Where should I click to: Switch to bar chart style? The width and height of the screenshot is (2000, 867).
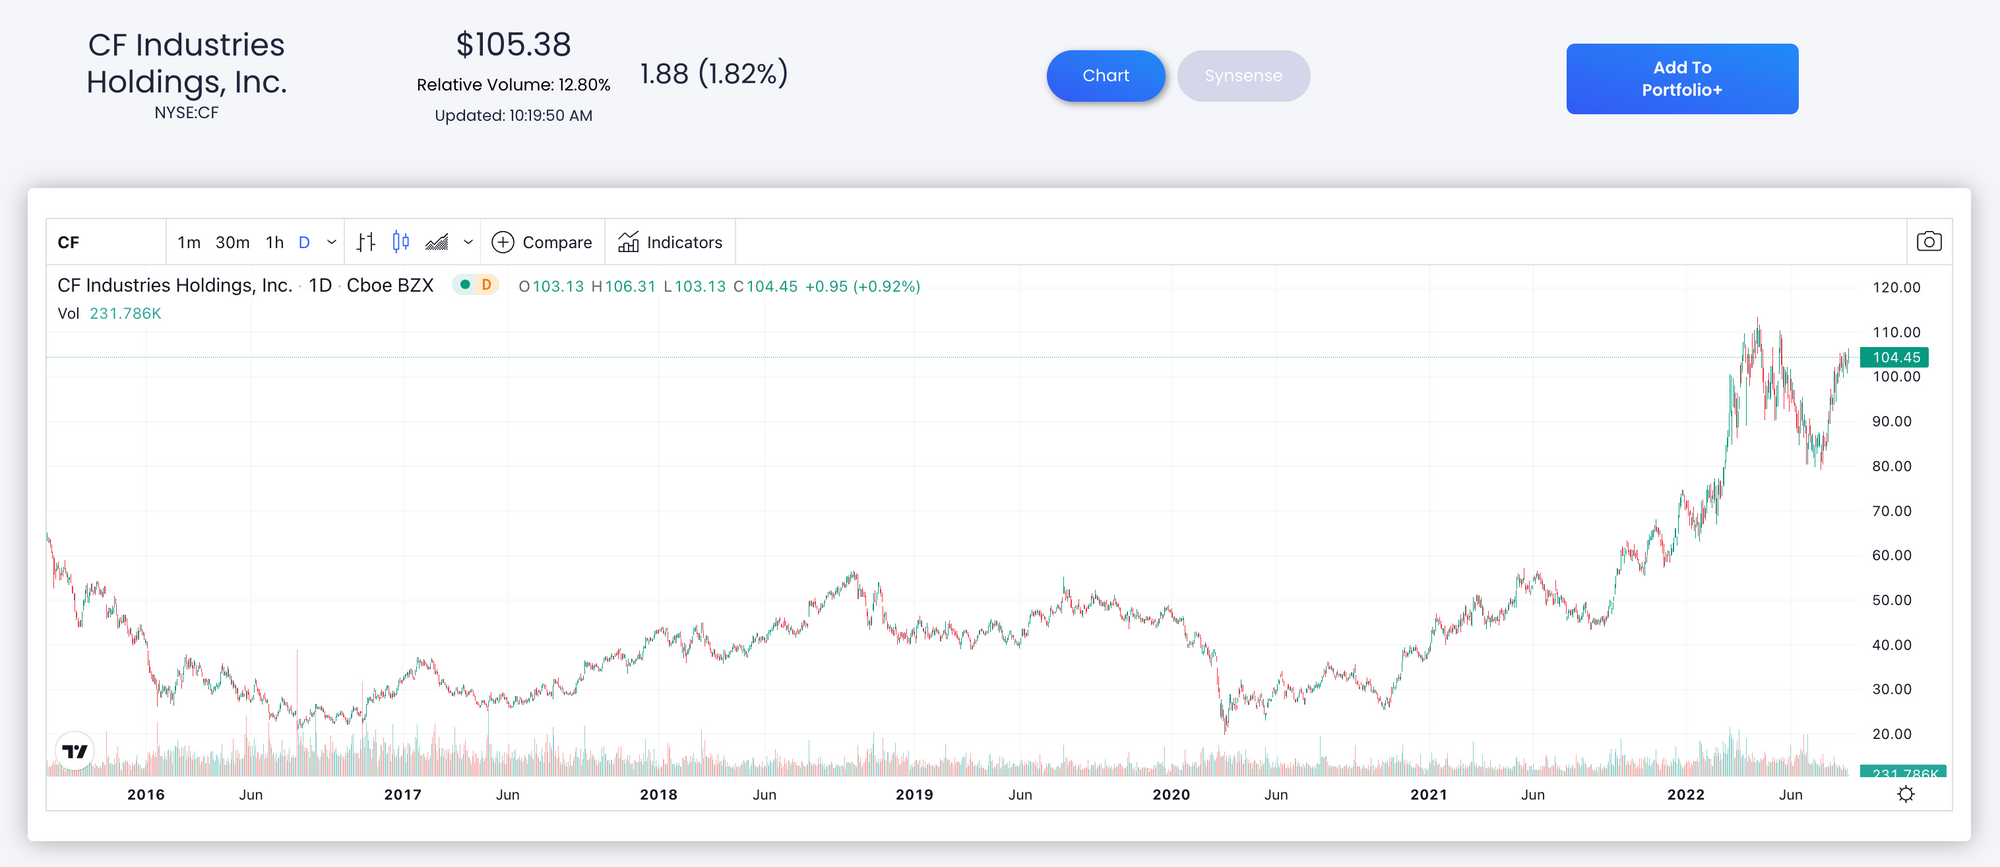click(366, 242)
